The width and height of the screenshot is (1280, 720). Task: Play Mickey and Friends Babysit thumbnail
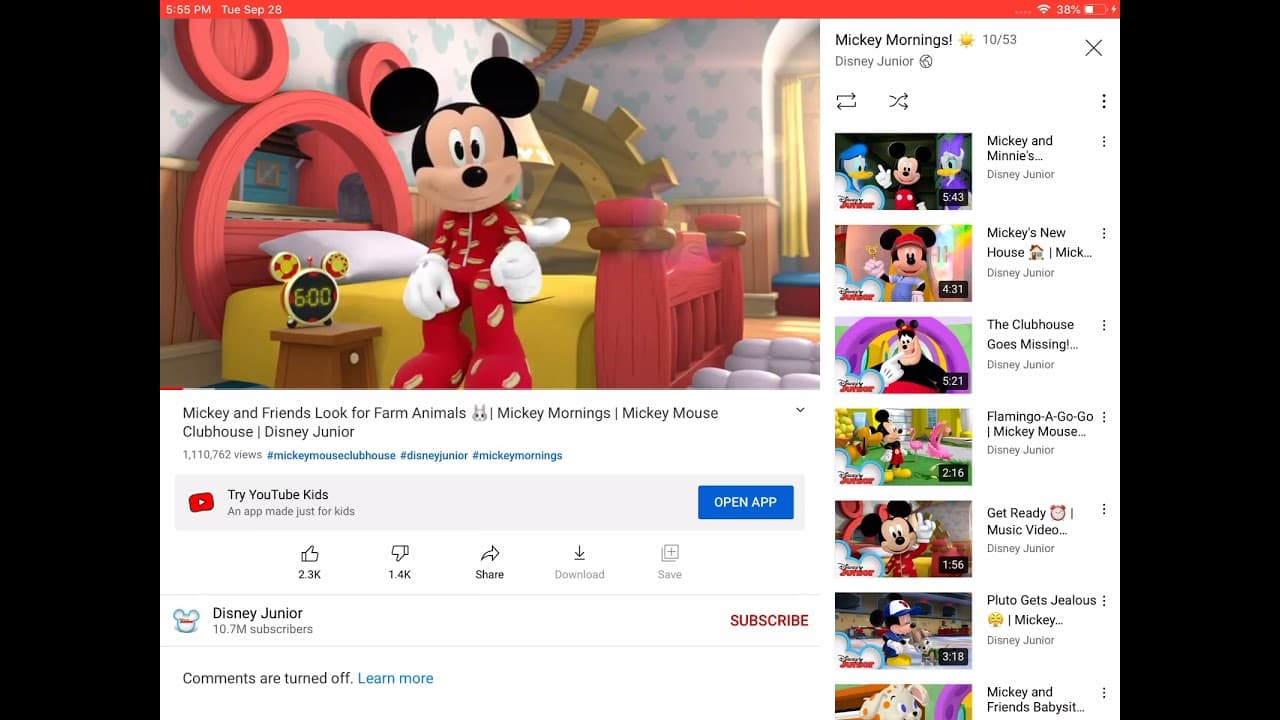coord(903,702)
